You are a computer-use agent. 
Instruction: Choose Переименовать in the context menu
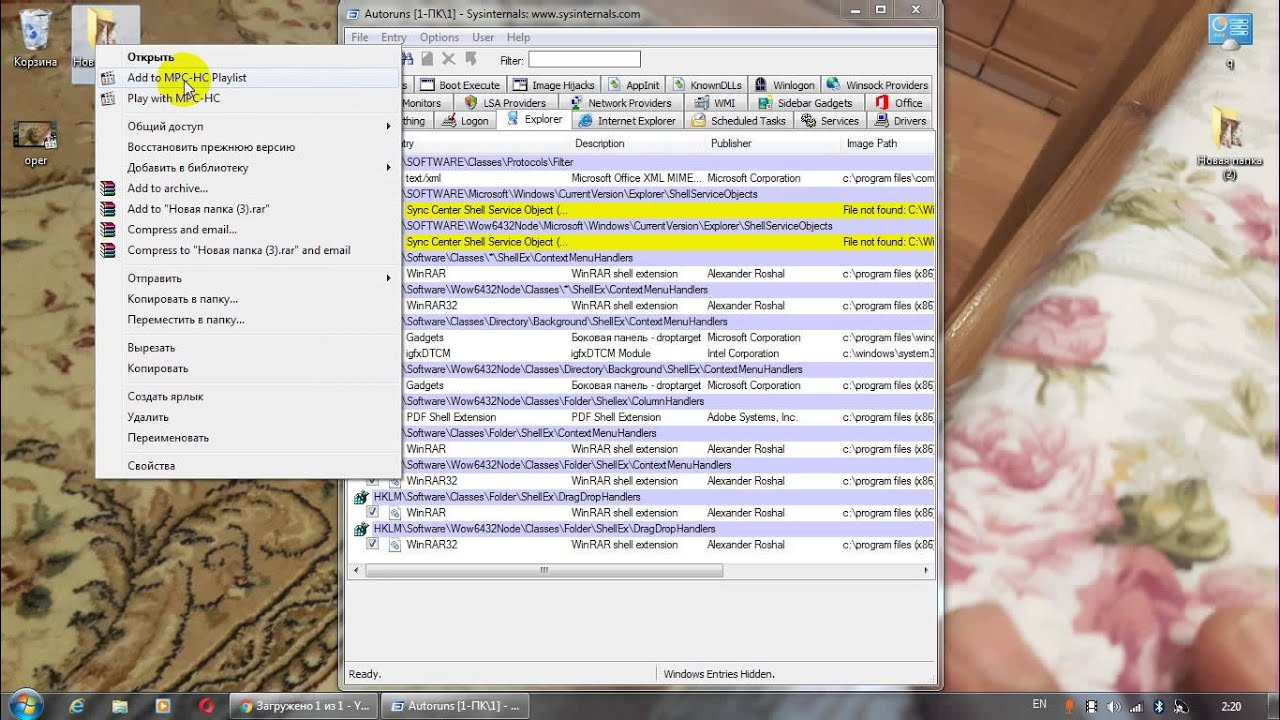248,438
